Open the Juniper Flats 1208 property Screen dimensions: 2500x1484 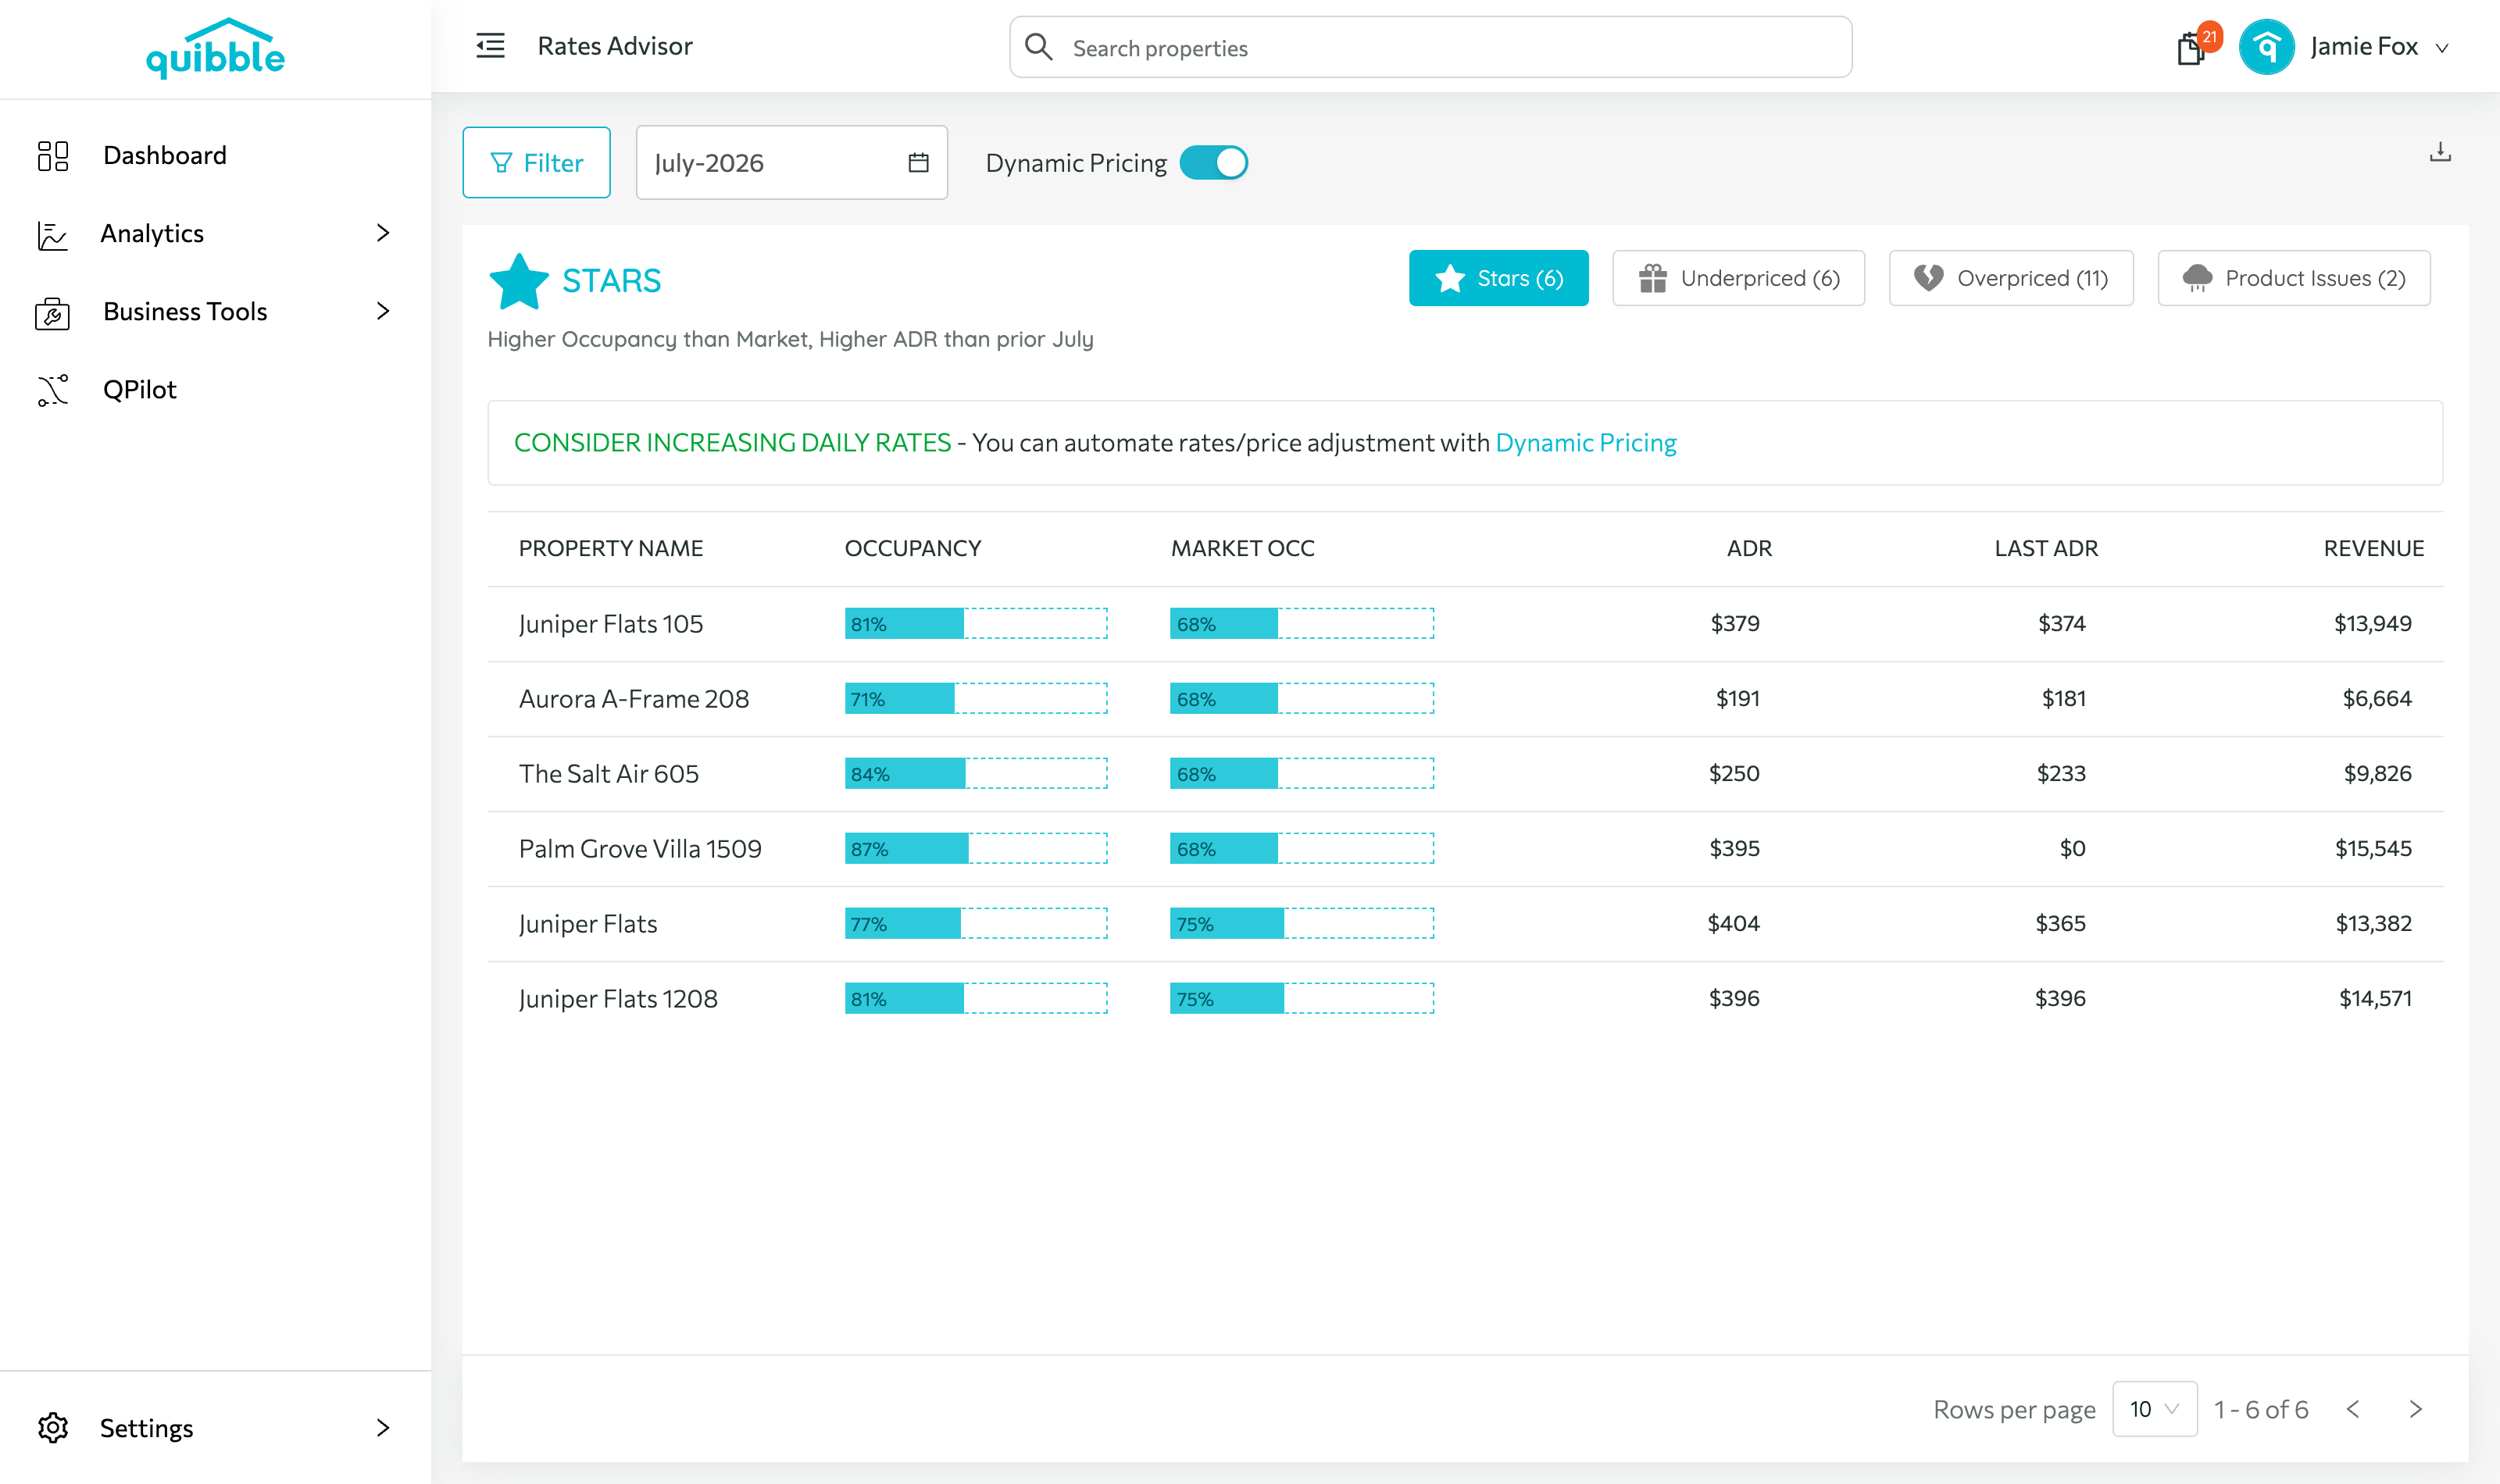click(x=618, y=998)
